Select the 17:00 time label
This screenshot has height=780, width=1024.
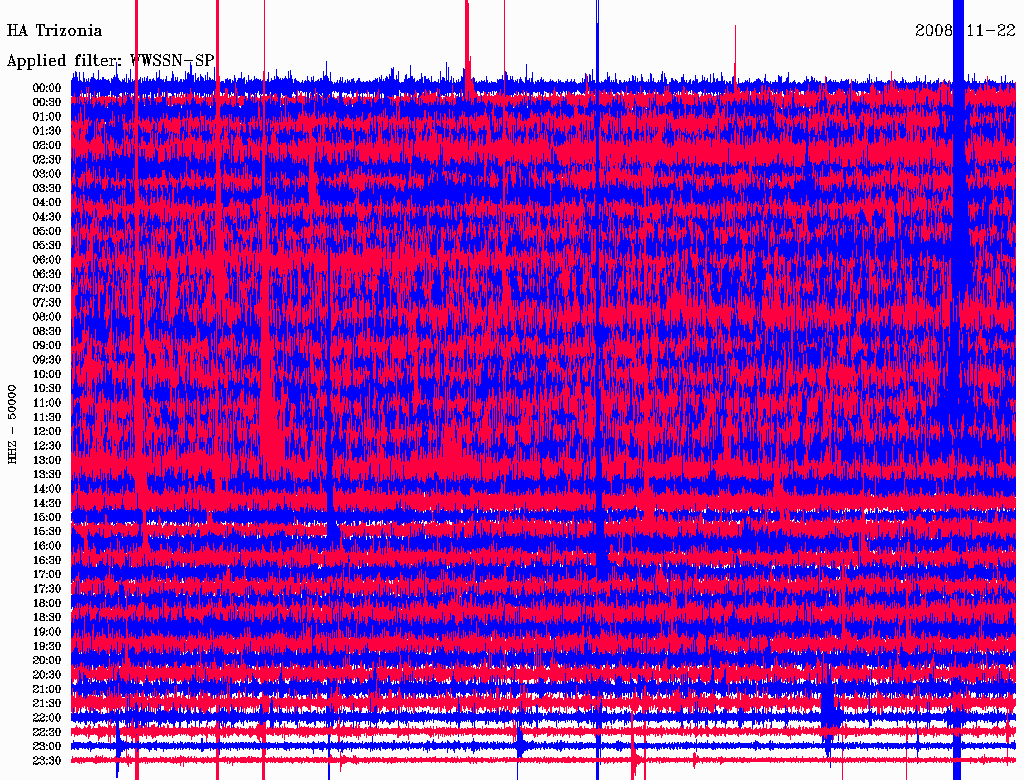(x=47, y=574)
